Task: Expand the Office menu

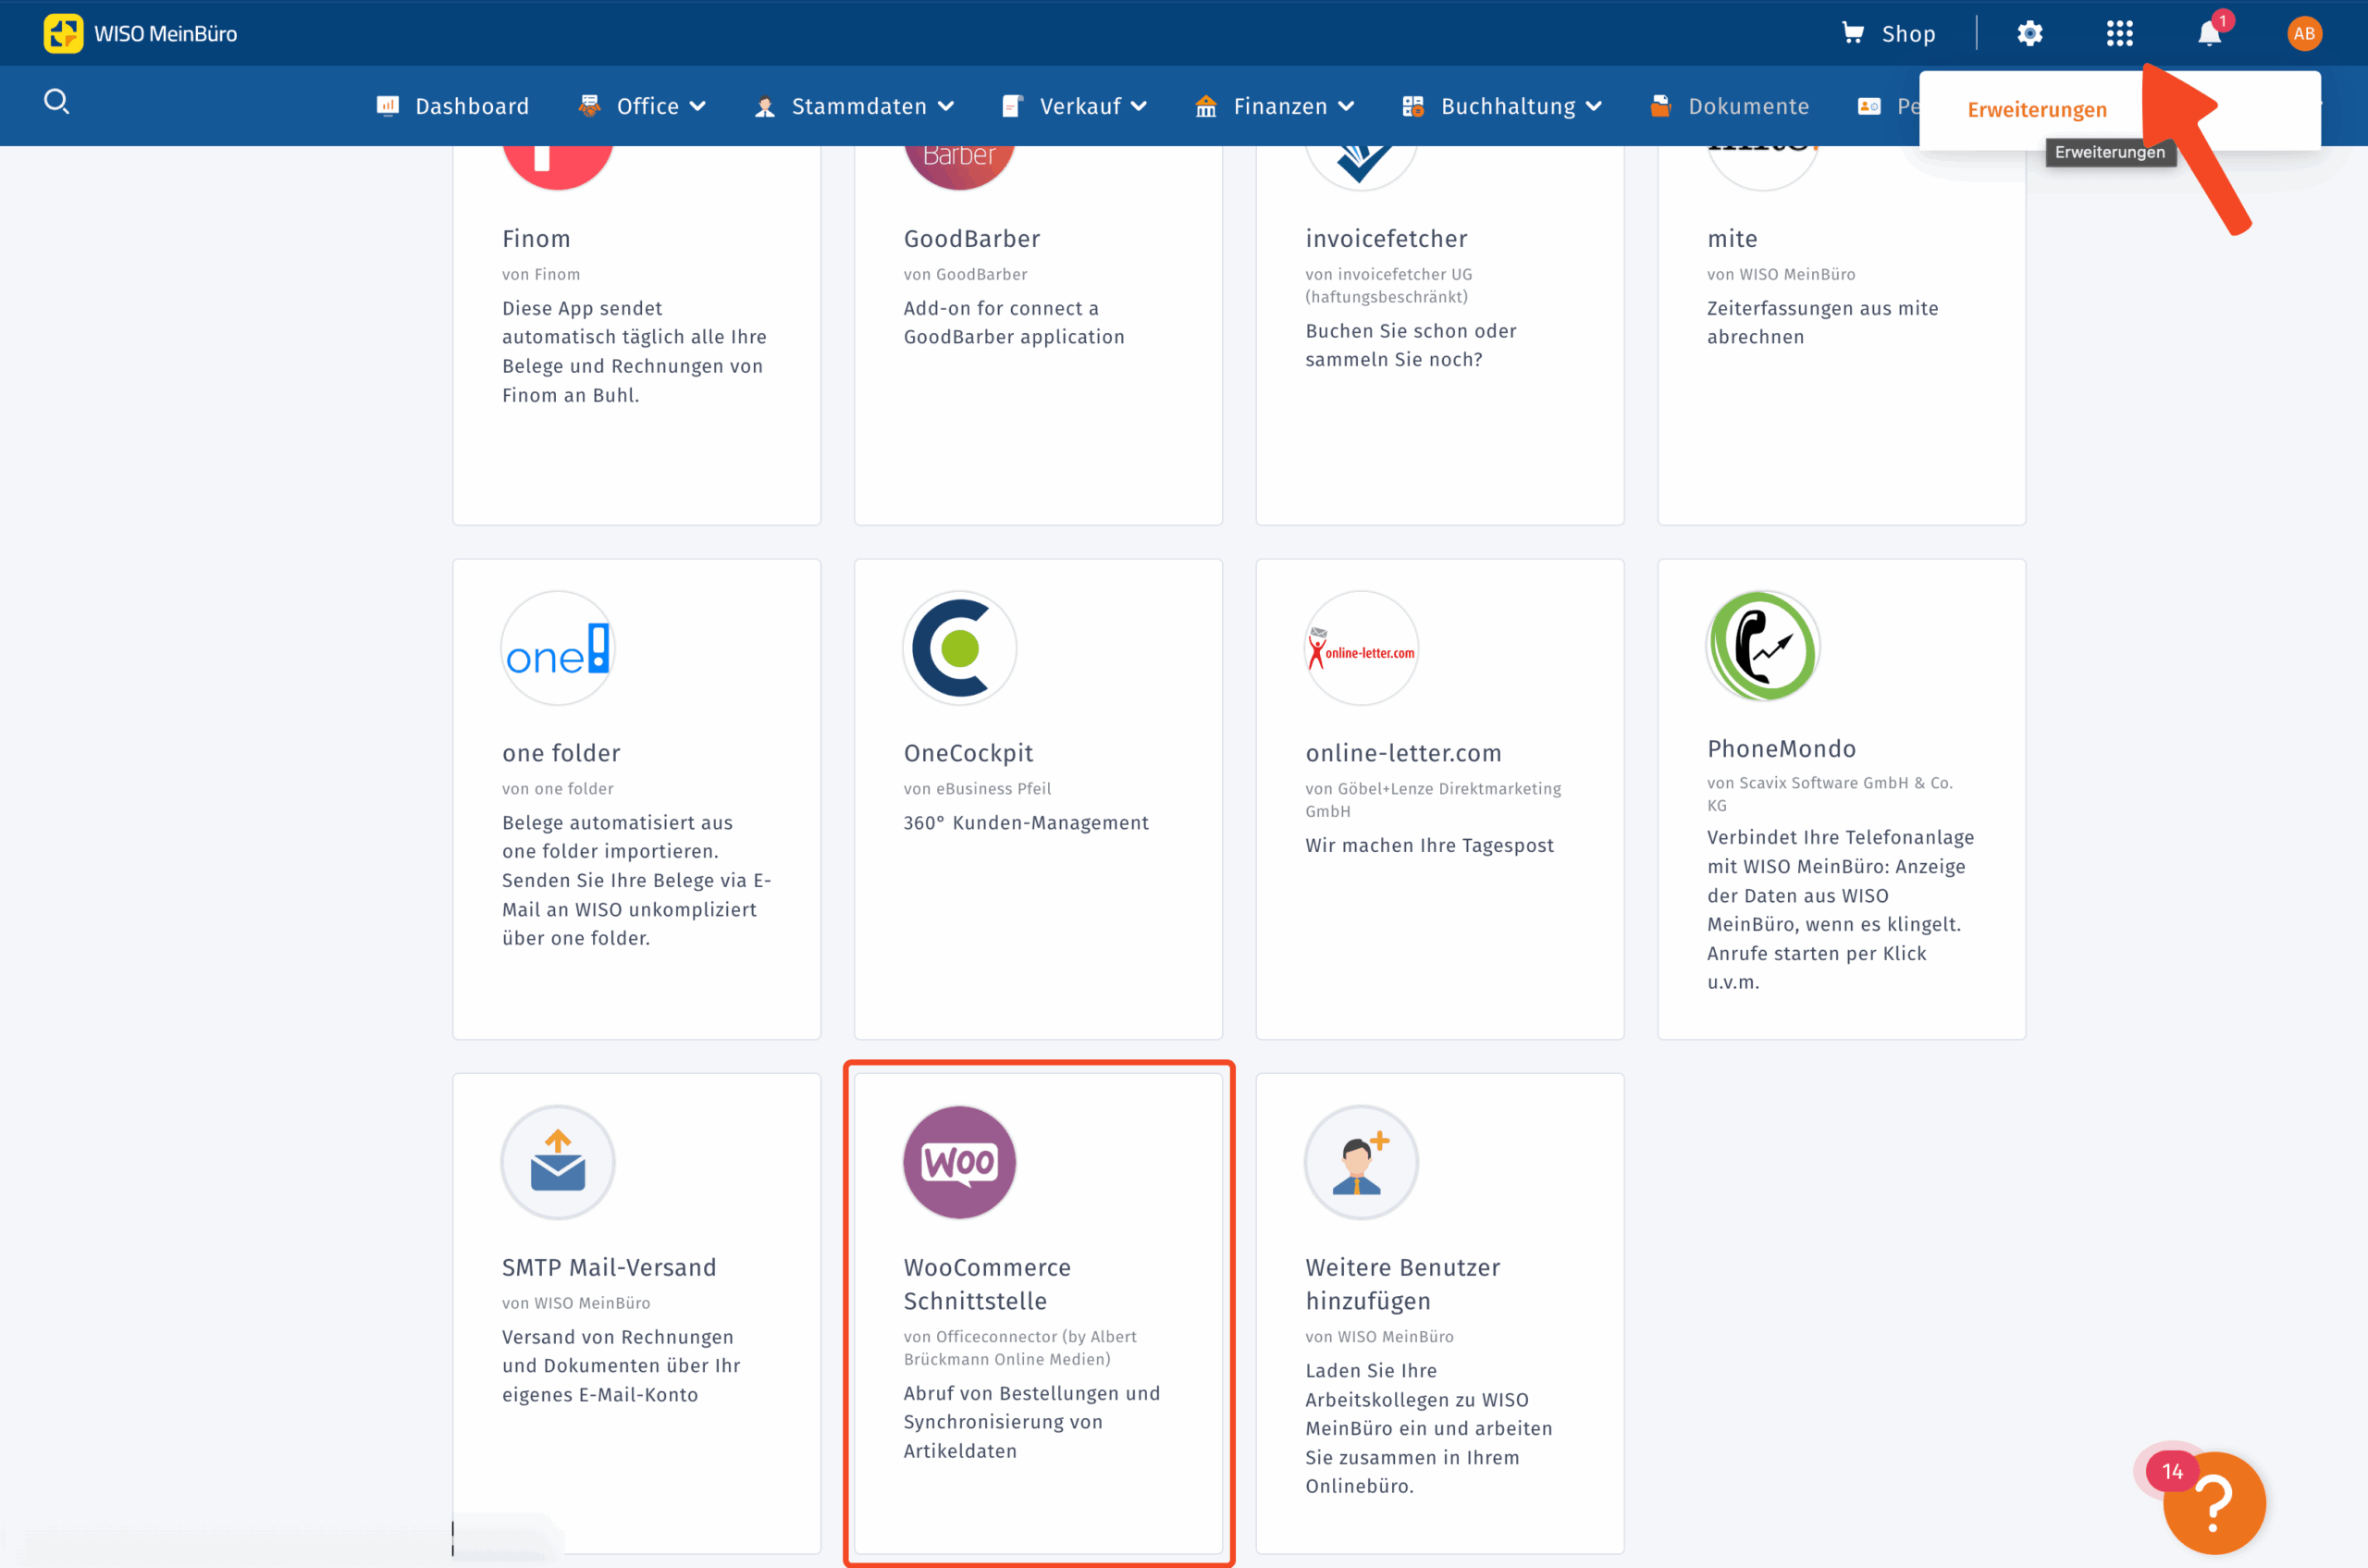Action: (642, 106)
